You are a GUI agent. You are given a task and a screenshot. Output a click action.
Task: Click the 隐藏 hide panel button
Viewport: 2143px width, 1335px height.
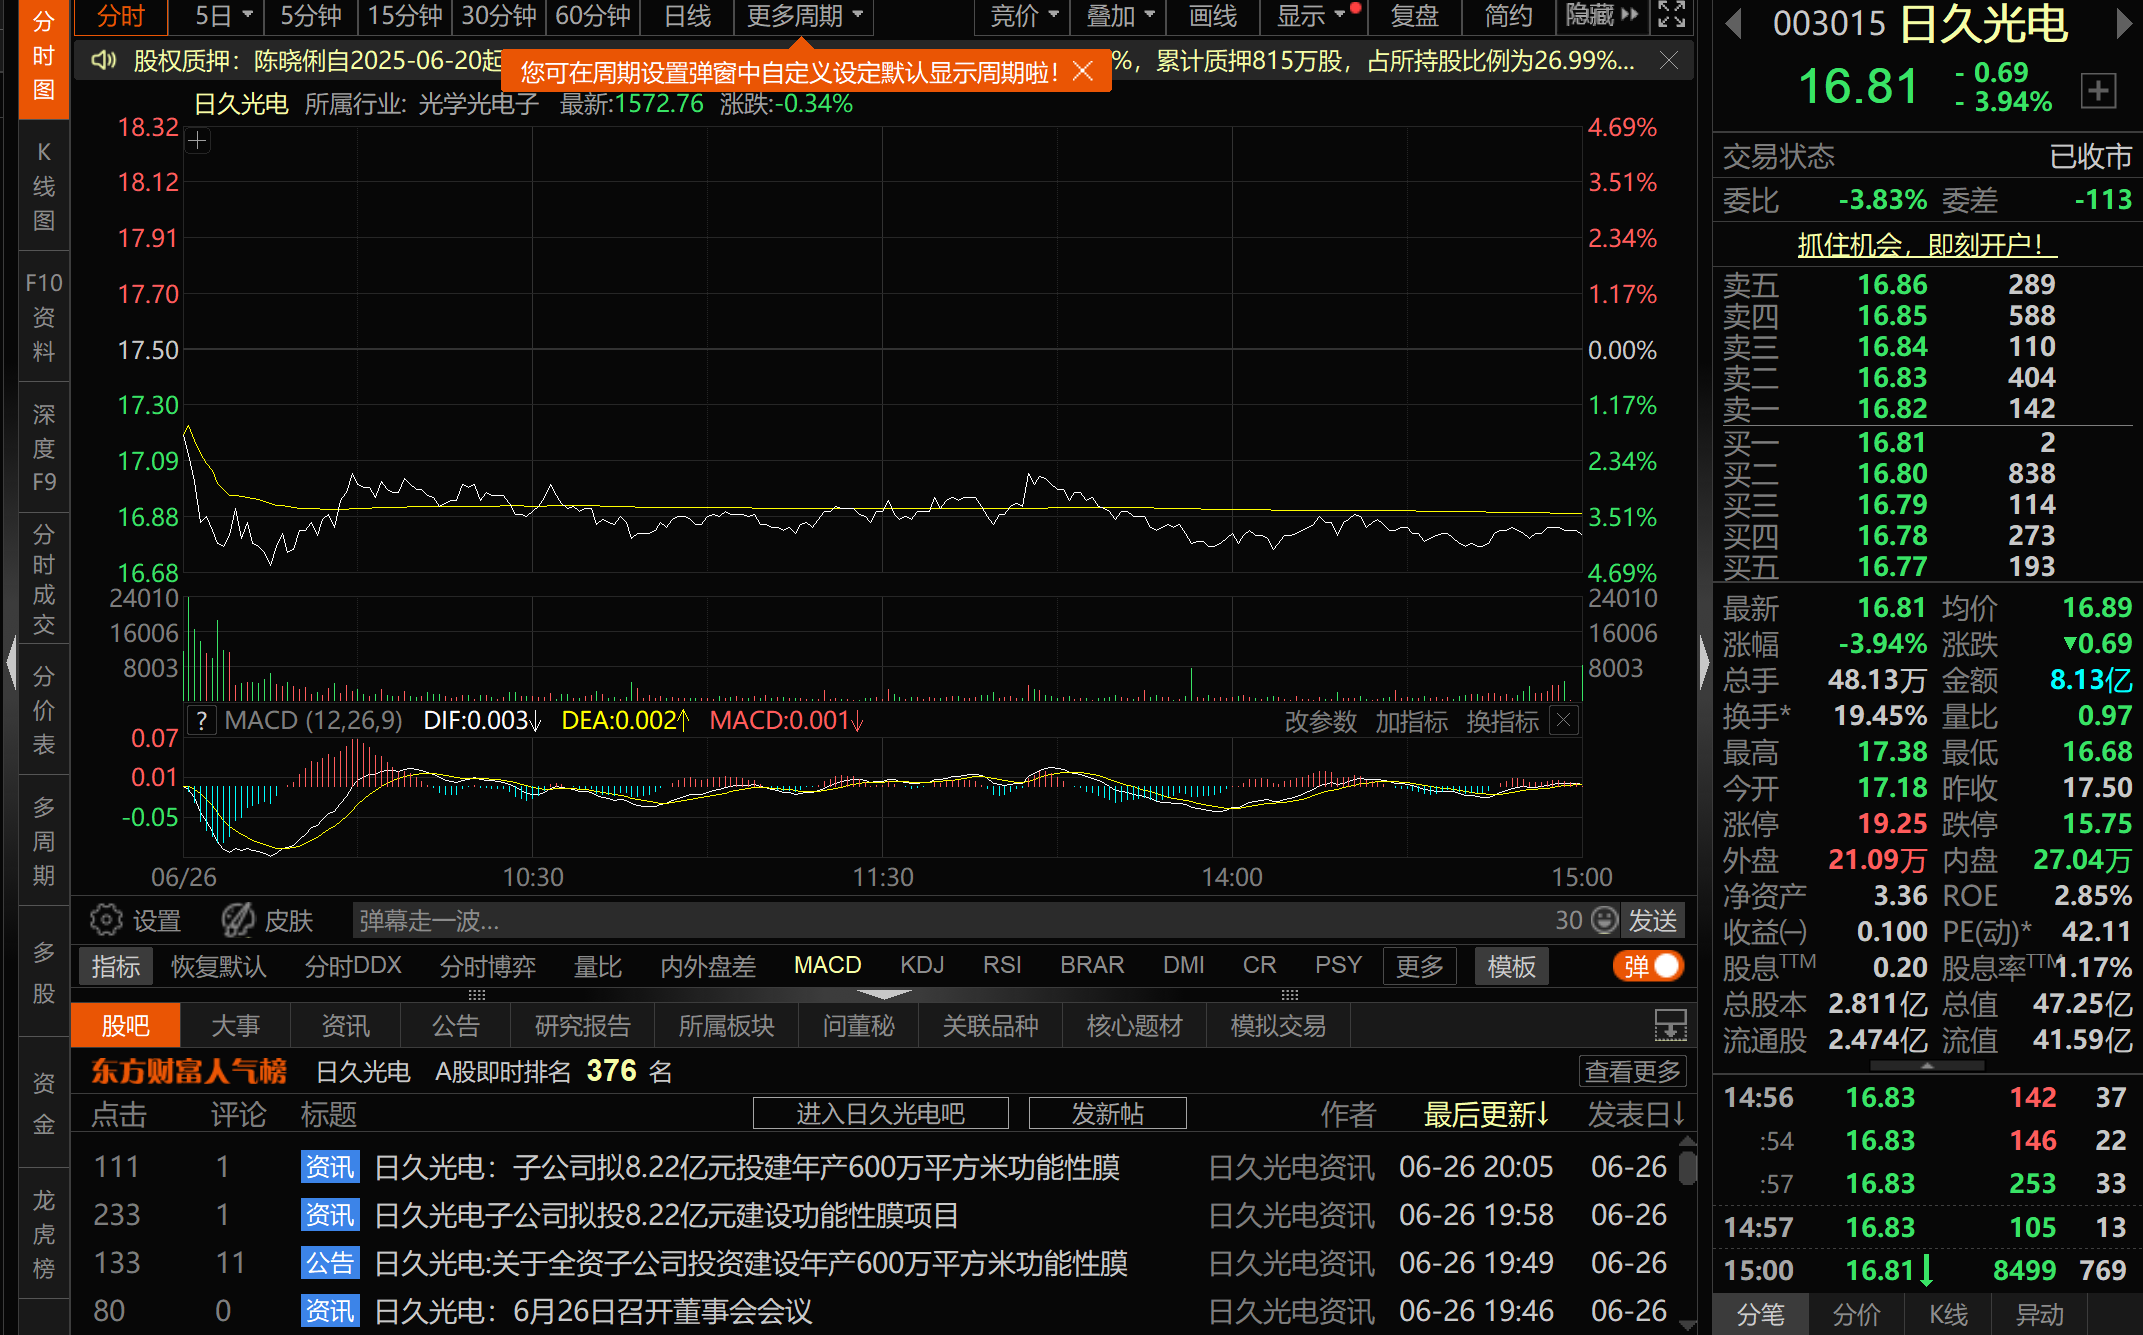coord(1601,16)
